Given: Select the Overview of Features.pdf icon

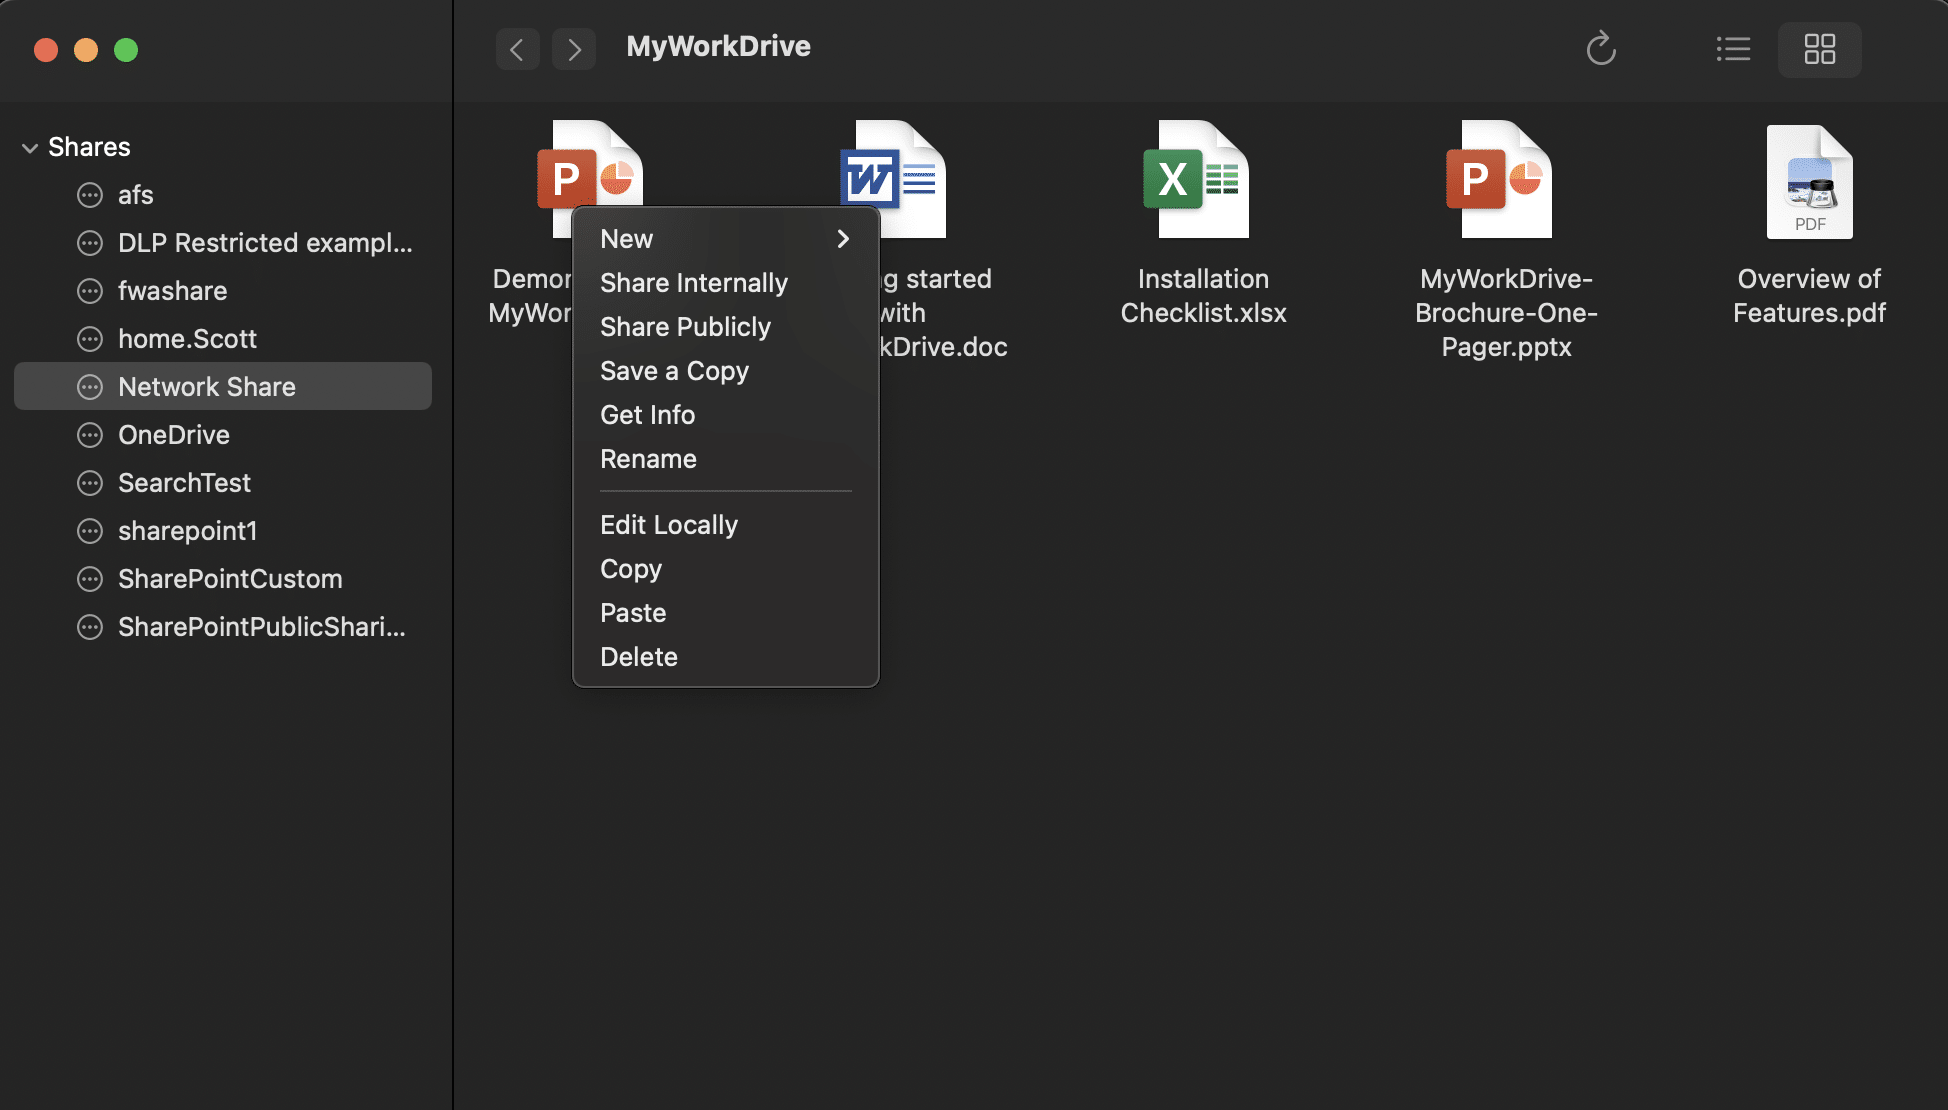Looking at the screenshot, I should point(1808,182).
